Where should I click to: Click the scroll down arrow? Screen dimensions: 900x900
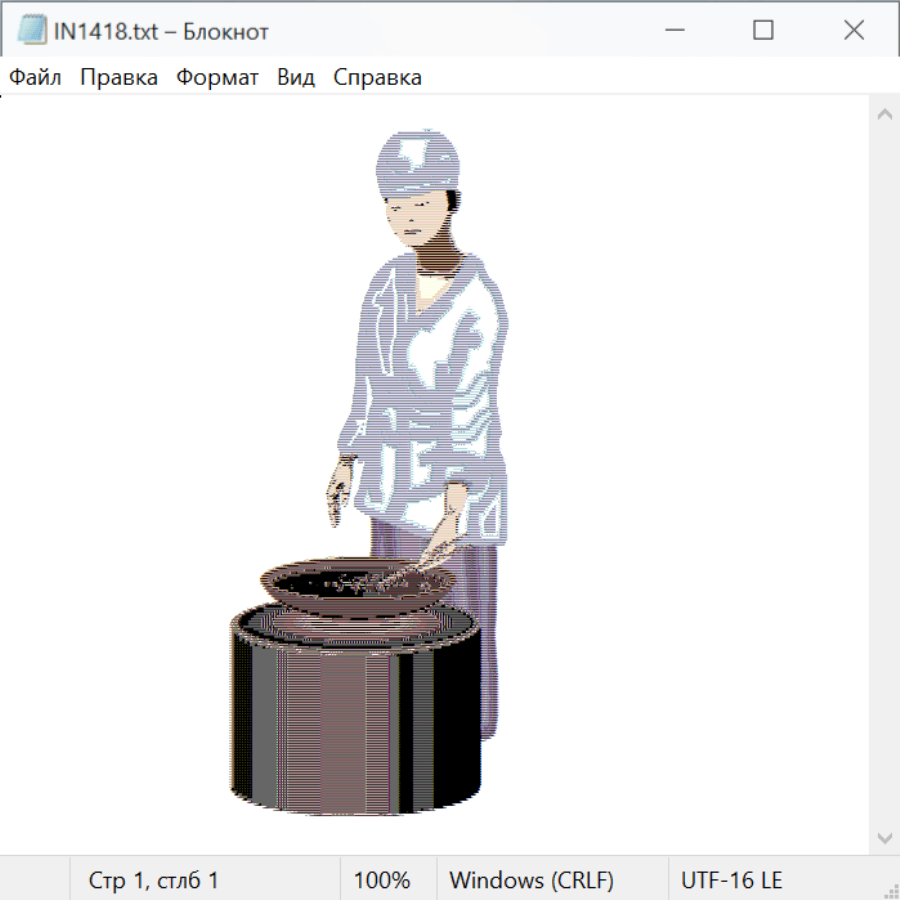(884, 837)
